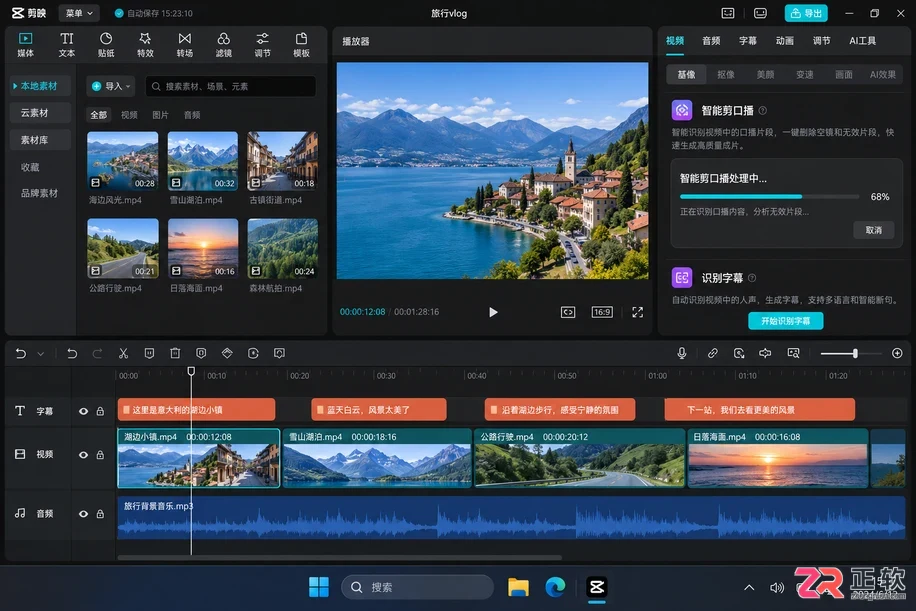Open the 模板 templates panel
This screenshot has width=916, height=611.
click(301, 45)
